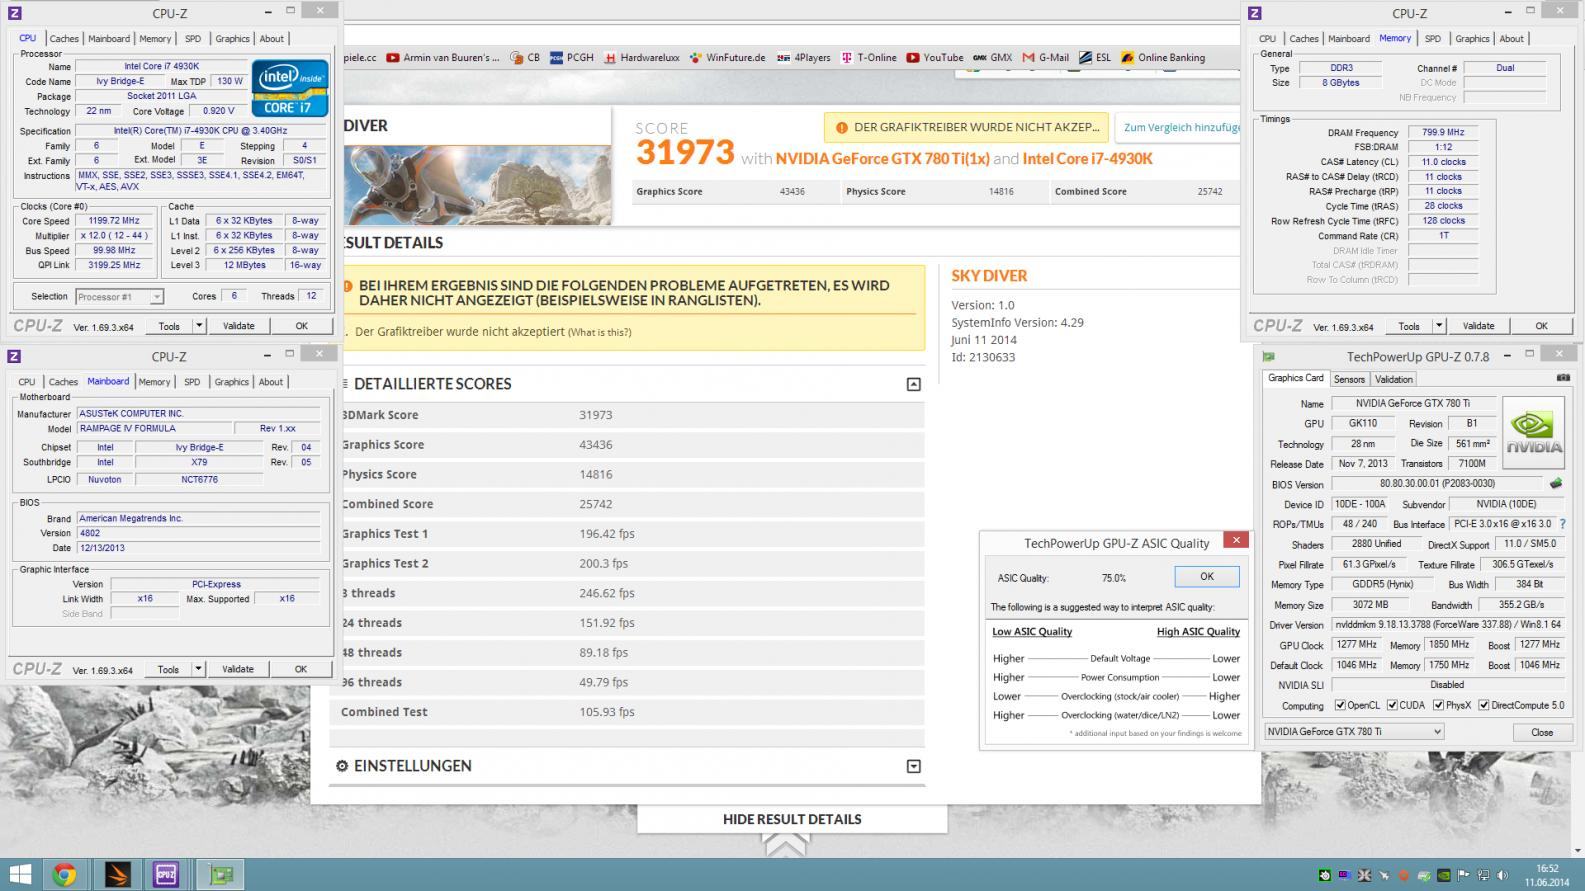Click the Action Center flag tray icon
The width and height of the screenshot is (1585, 891).
point(1464,876)
